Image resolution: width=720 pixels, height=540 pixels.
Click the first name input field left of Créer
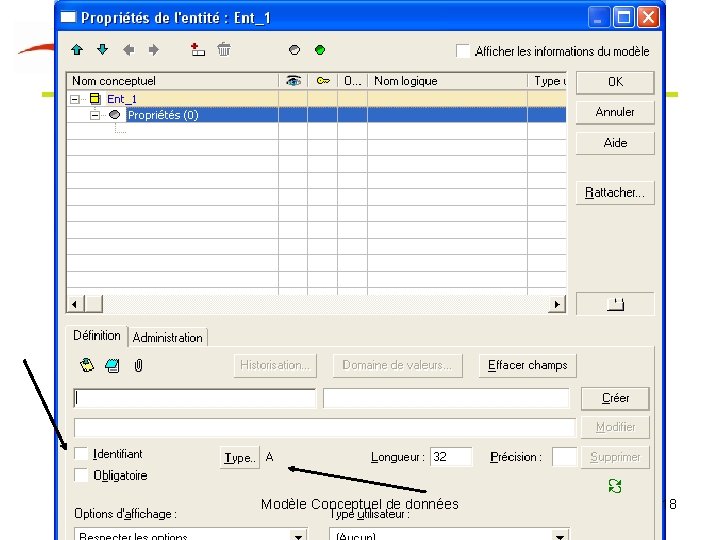pos(195,398)
